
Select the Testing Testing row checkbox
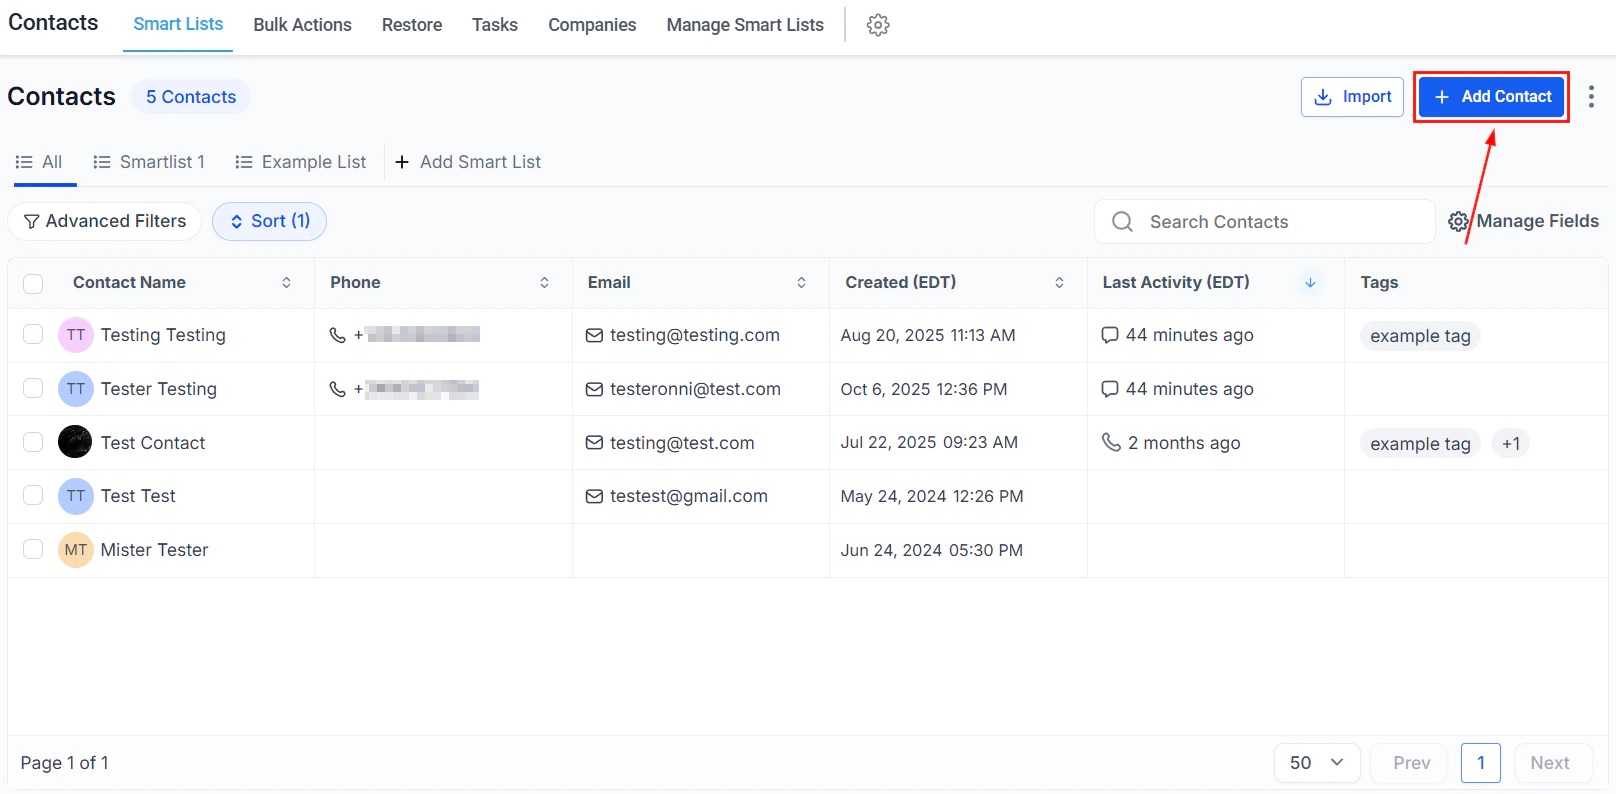(33, 334)
